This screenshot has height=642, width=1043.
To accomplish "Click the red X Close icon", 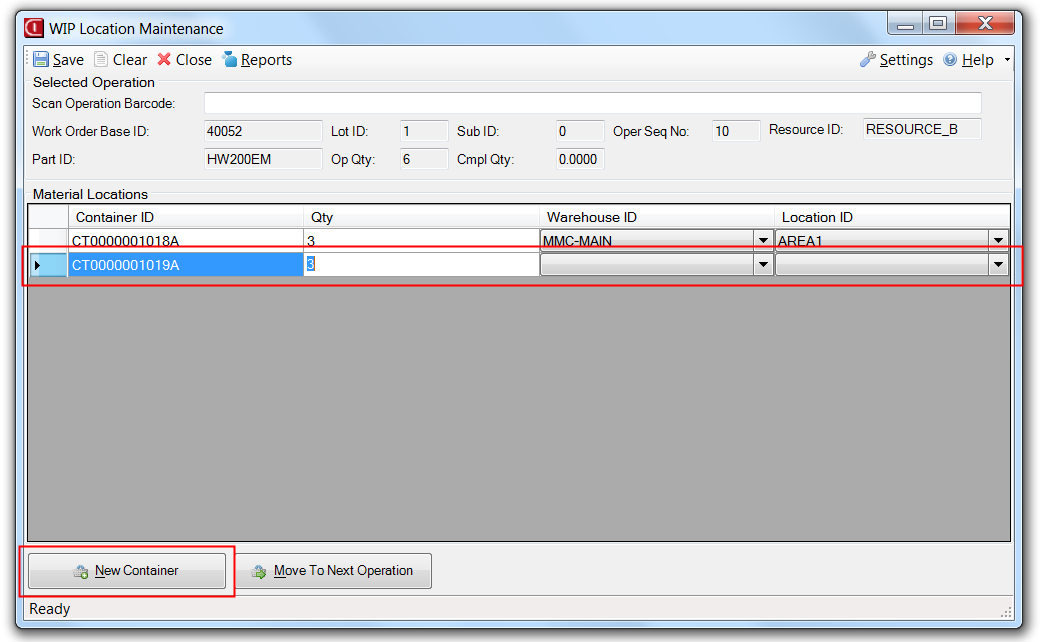I will [x=164, y=60].
